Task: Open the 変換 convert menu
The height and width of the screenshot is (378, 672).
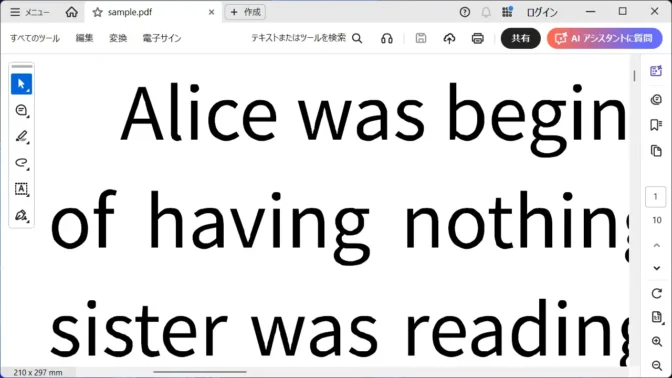Action: 118,38
